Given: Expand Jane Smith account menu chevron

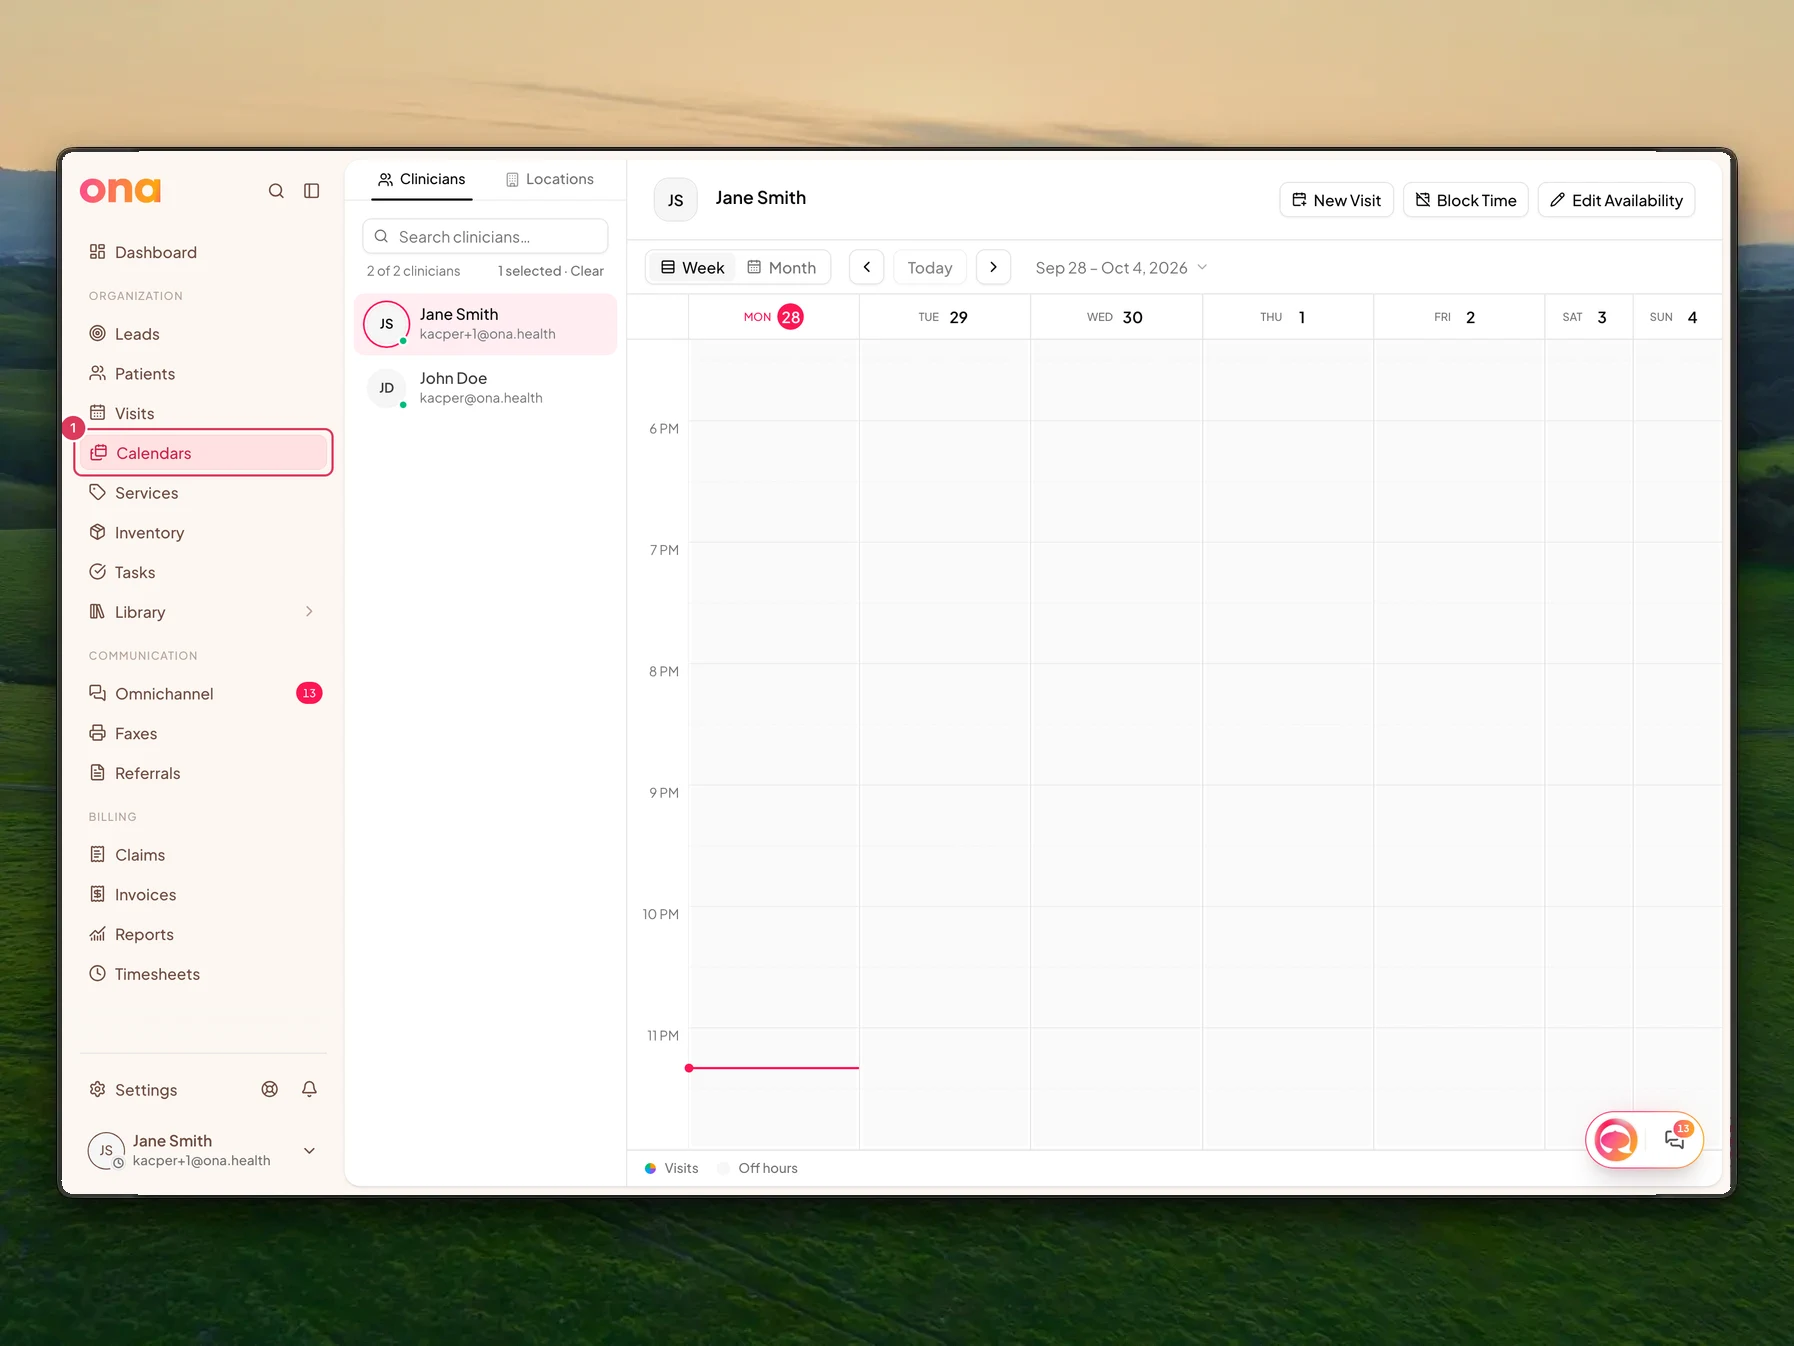Looking at the screenshot, I should click(x=309, y=1150).
